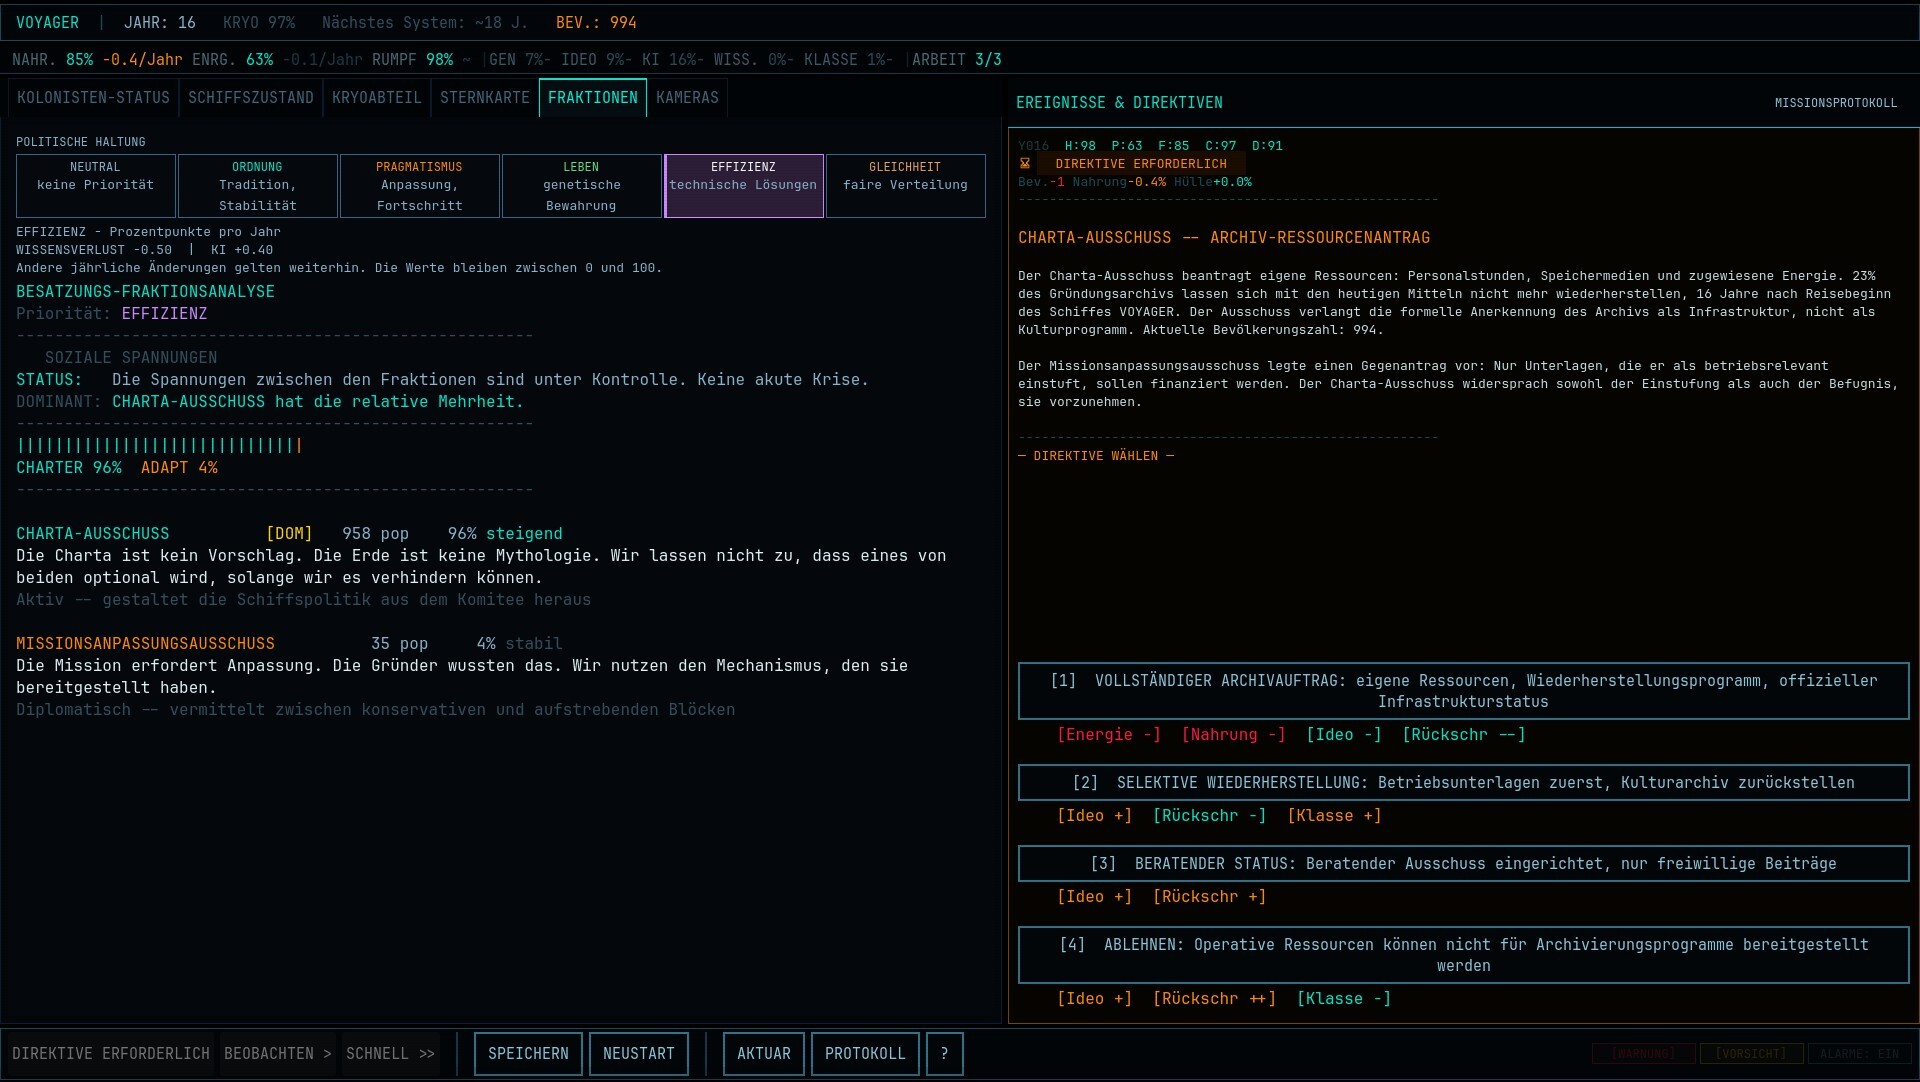Click the hourglass icon beside DIREKTIVE ERFORDERLICH
This screenshot has height=1082, width=1920.
[1025, 164]
